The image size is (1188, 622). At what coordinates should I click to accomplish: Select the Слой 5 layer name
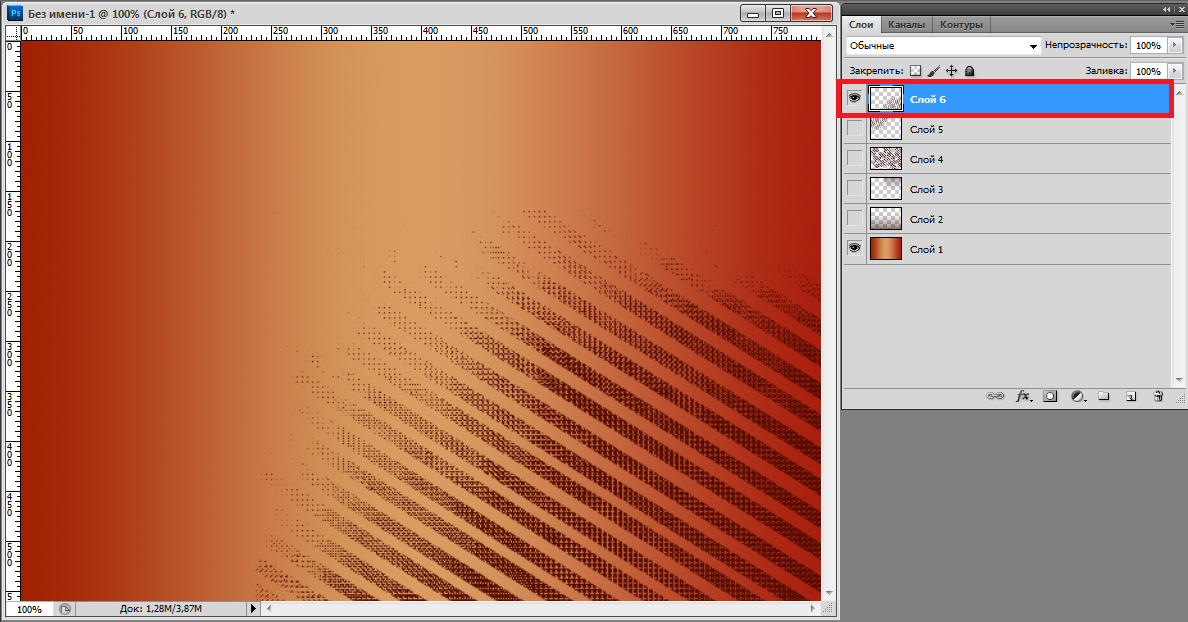coord(927,130)
